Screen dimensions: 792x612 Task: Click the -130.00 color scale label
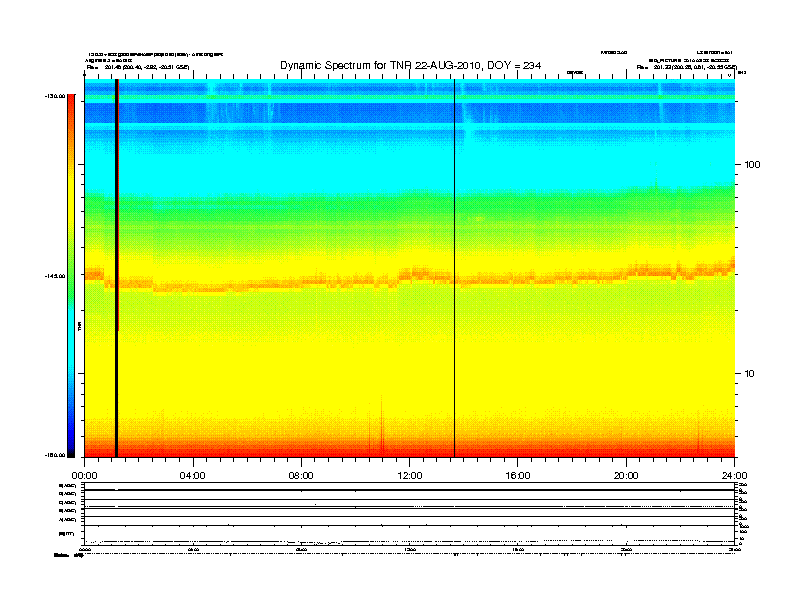click(x=55, y=96)
